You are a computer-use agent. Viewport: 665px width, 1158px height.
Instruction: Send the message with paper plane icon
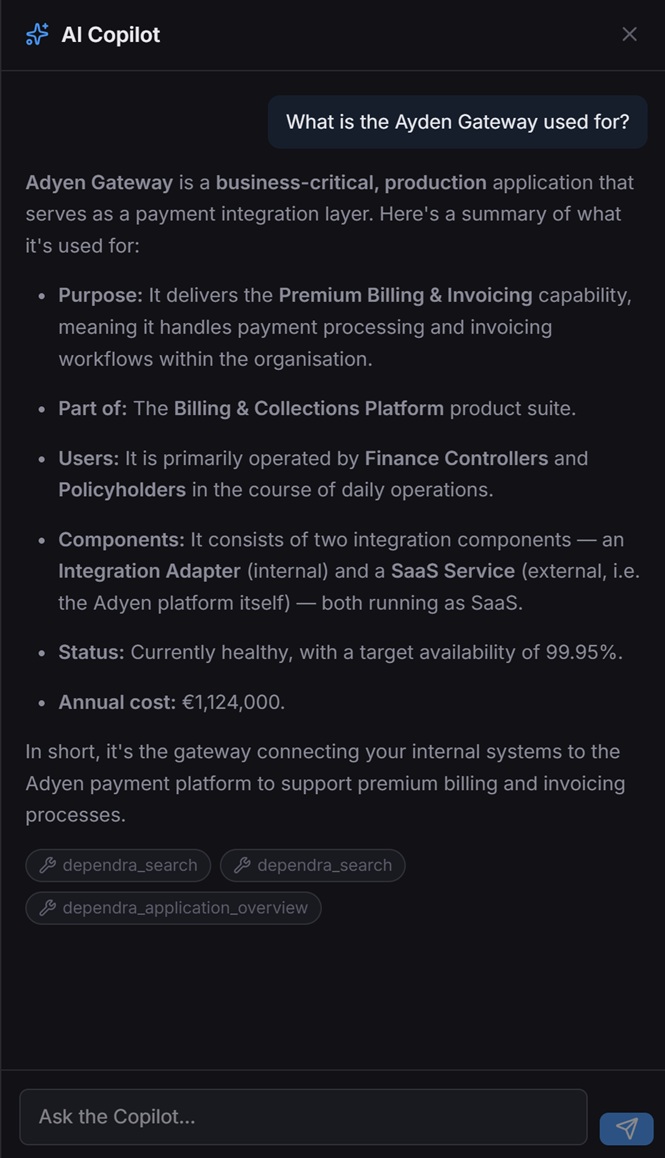tap(627, 1128)
